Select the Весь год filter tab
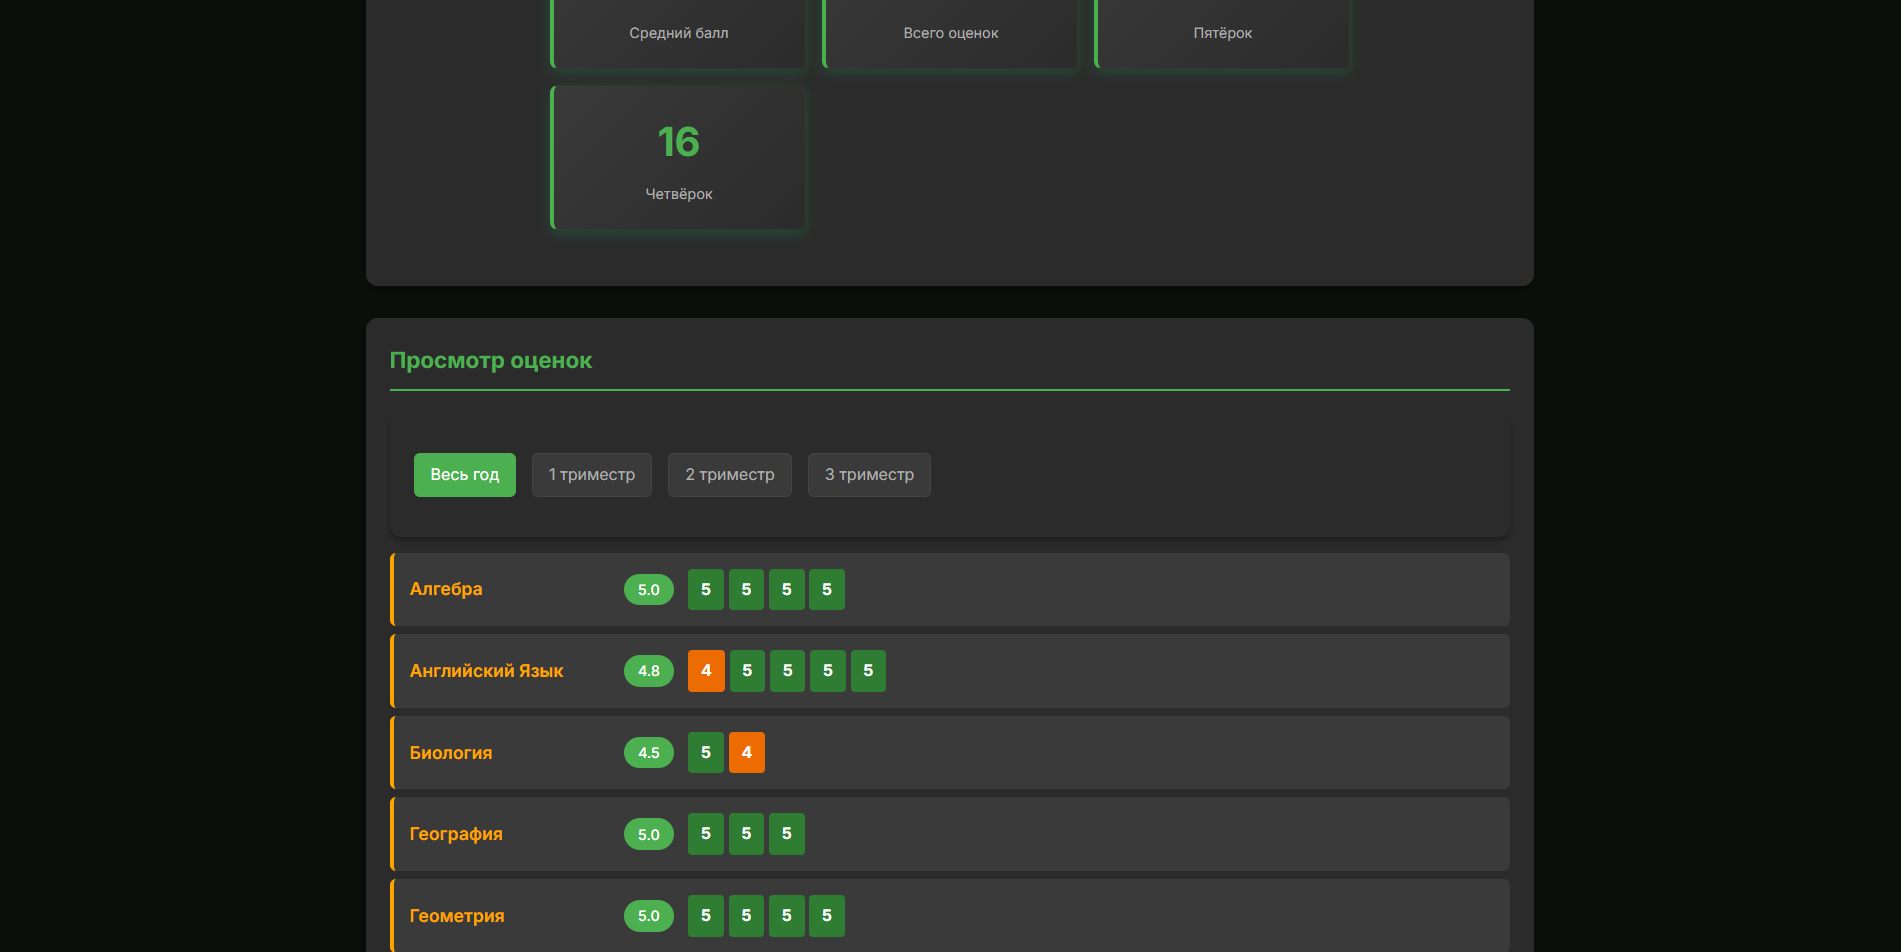 point(465,475)
